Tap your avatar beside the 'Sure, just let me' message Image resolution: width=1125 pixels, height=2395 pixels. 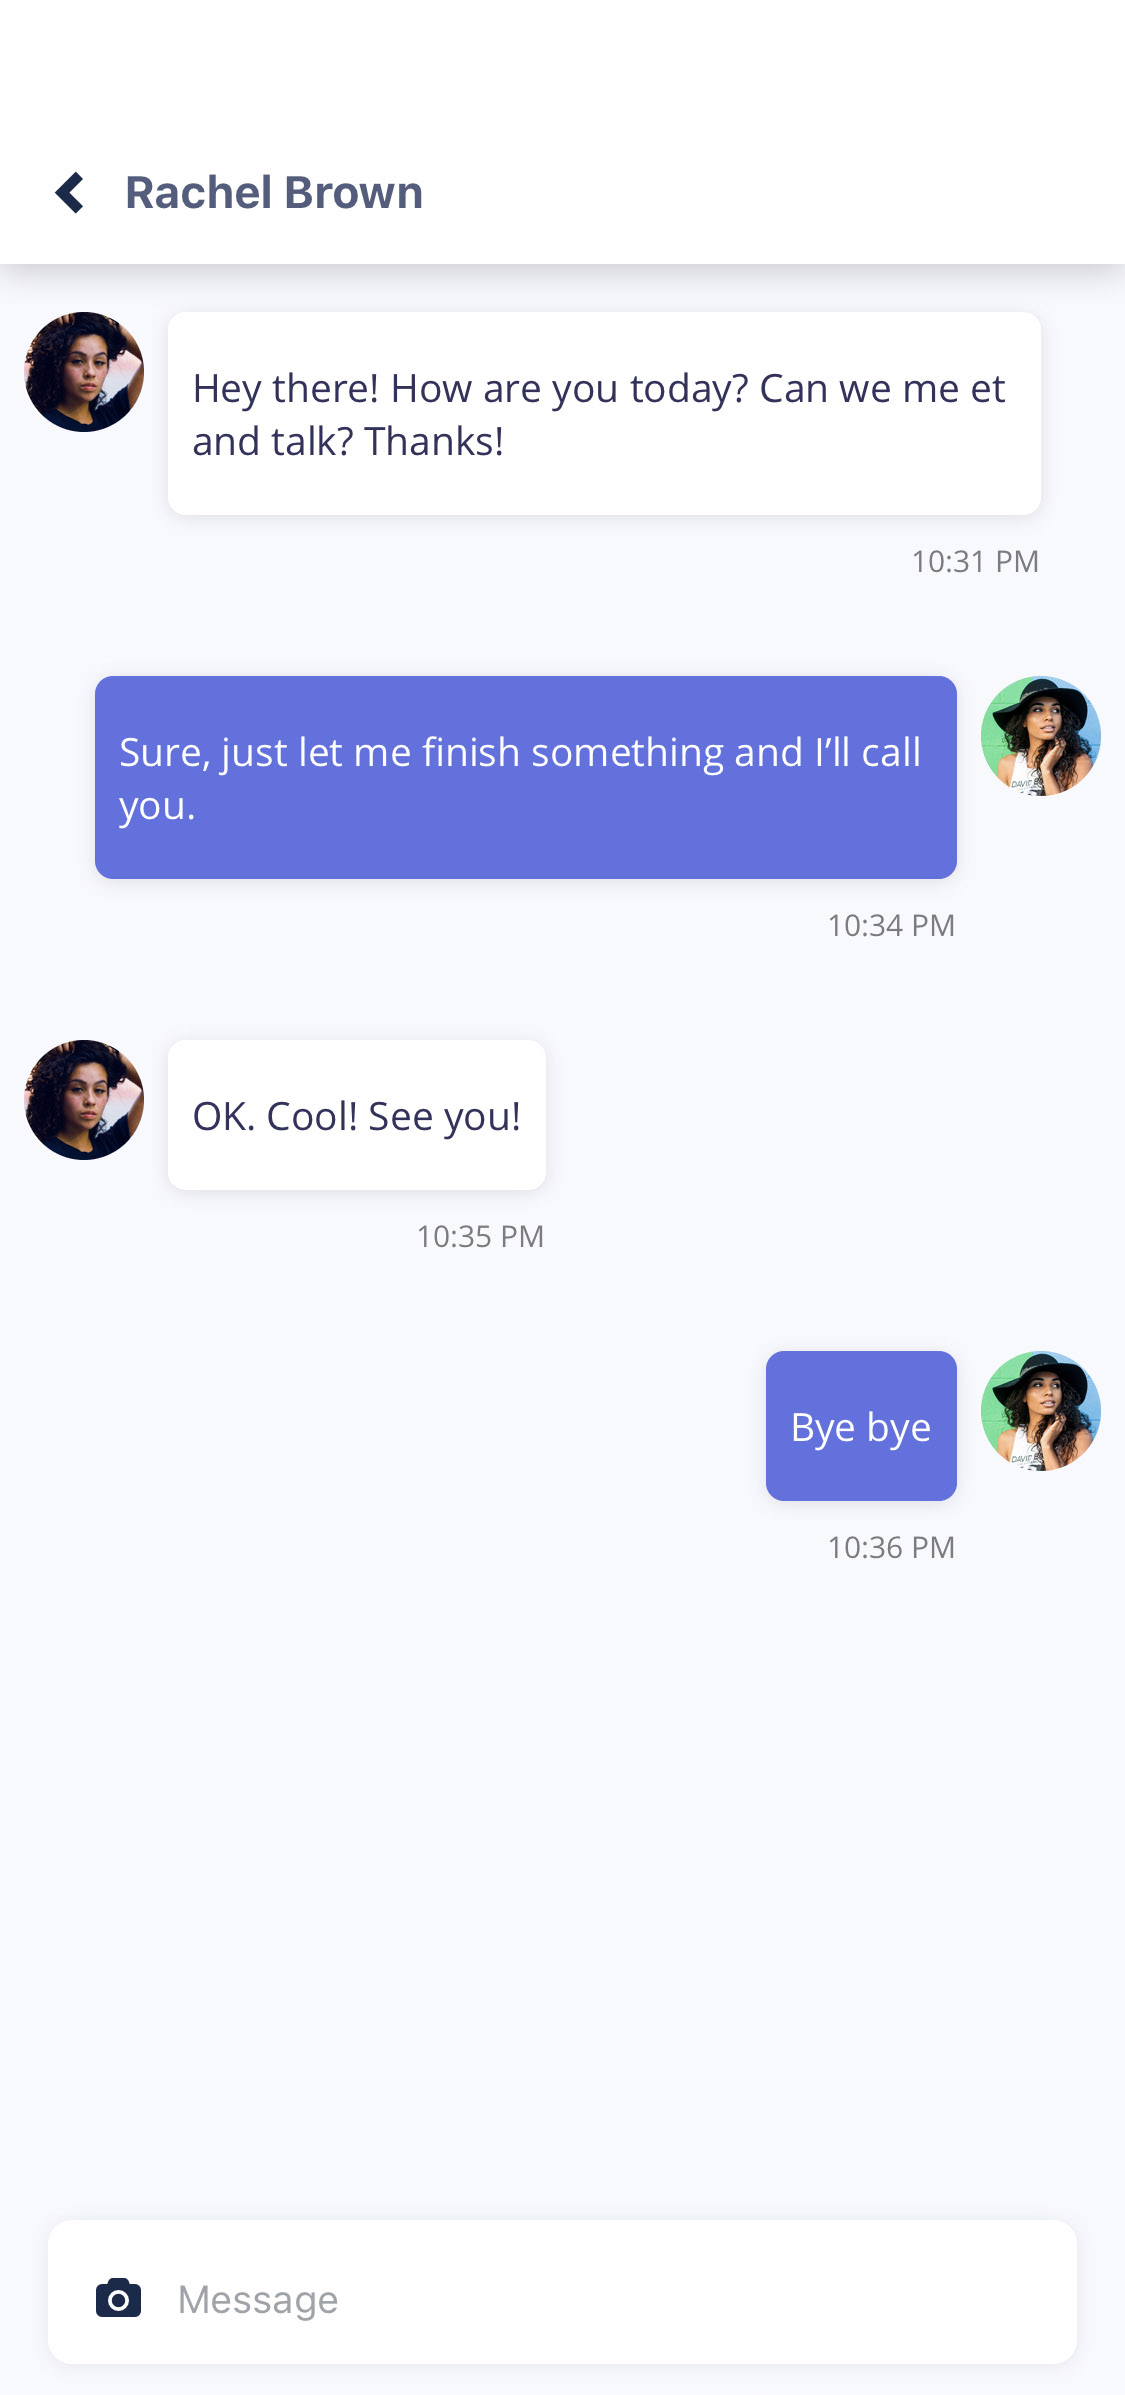(x=1041, y=736)
